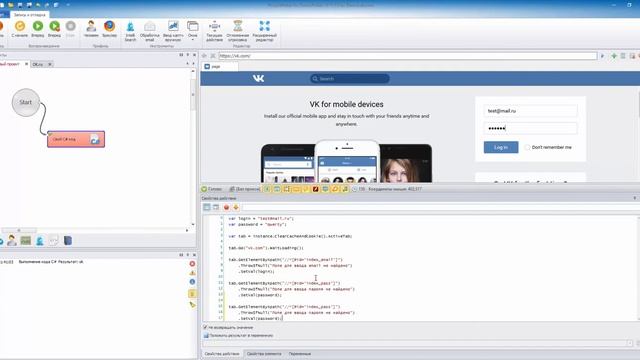This screenshot has width=640, height=360.
Task: Switch to the Свойства элемента bottom tab
Action: pyautogui.click(x=264, y=354)
